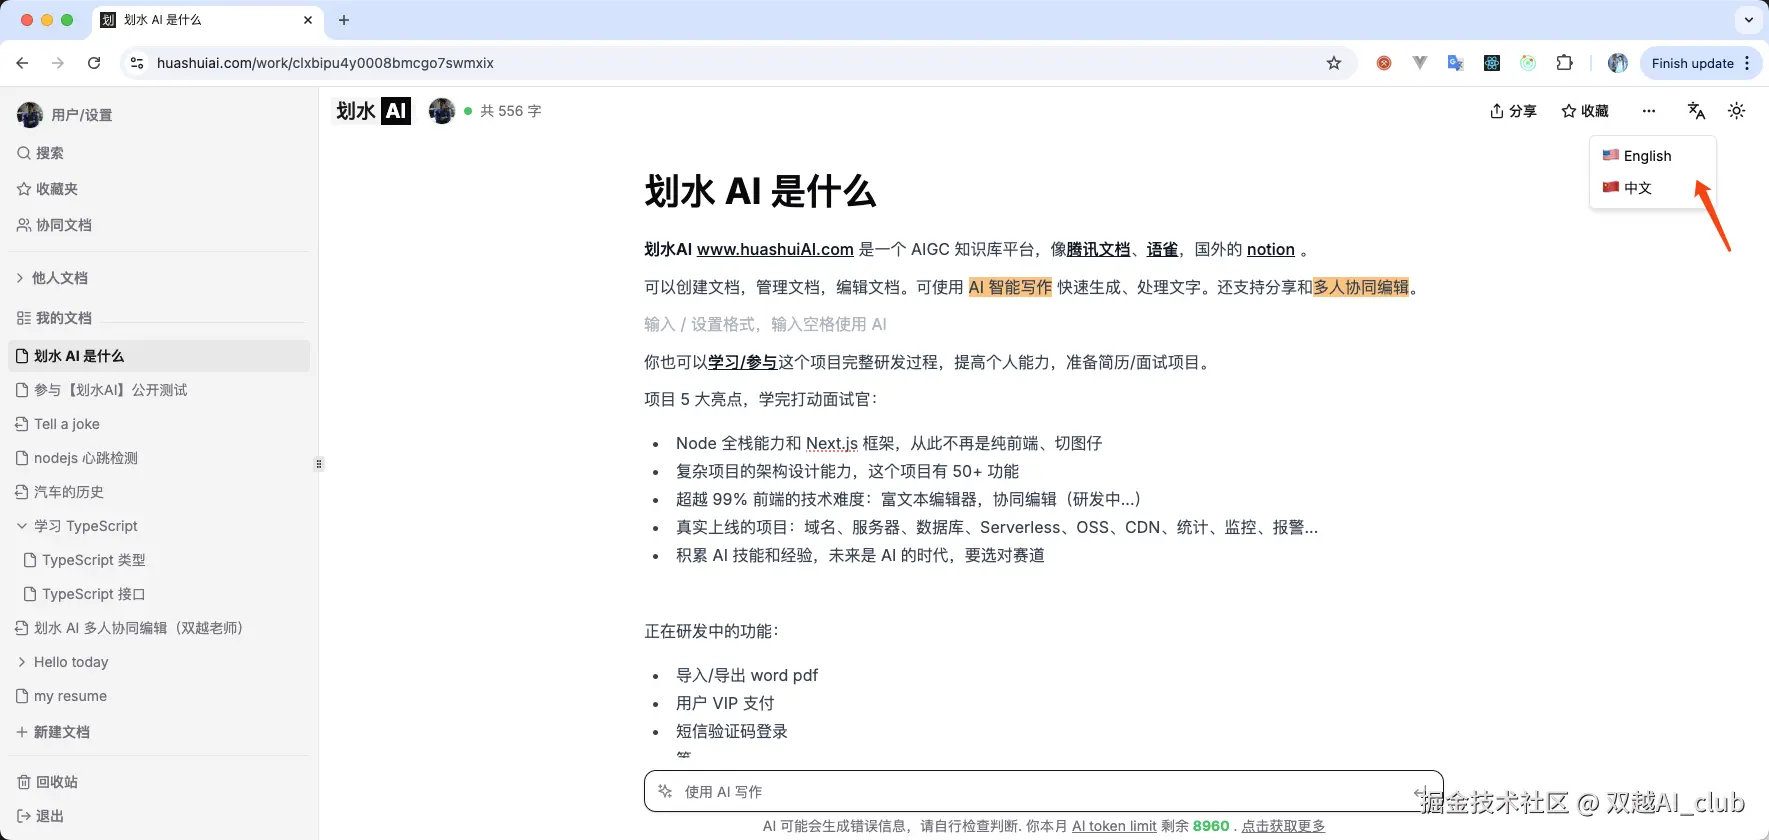
Task: Click the 共 556 字 word count
Action: pyautogui.click(x=510, y=111)
